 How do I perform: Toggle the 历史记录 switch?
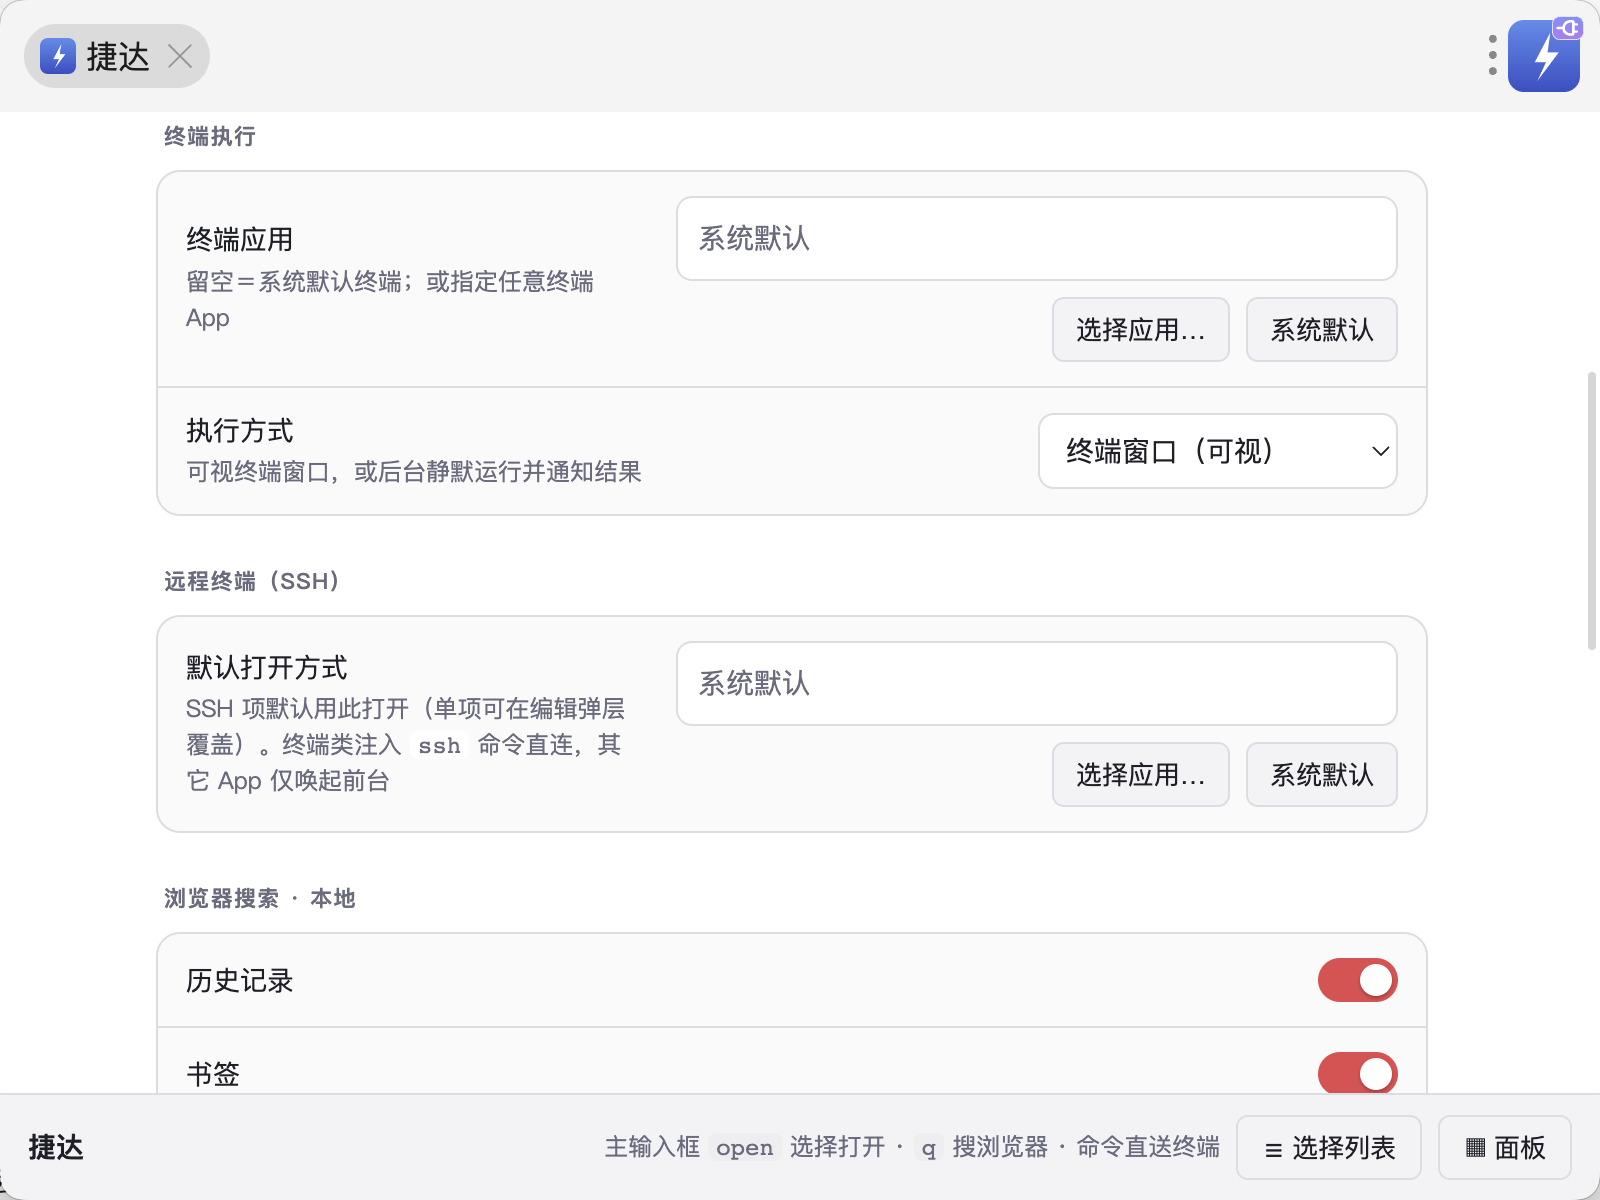(x=1357, y=980)
